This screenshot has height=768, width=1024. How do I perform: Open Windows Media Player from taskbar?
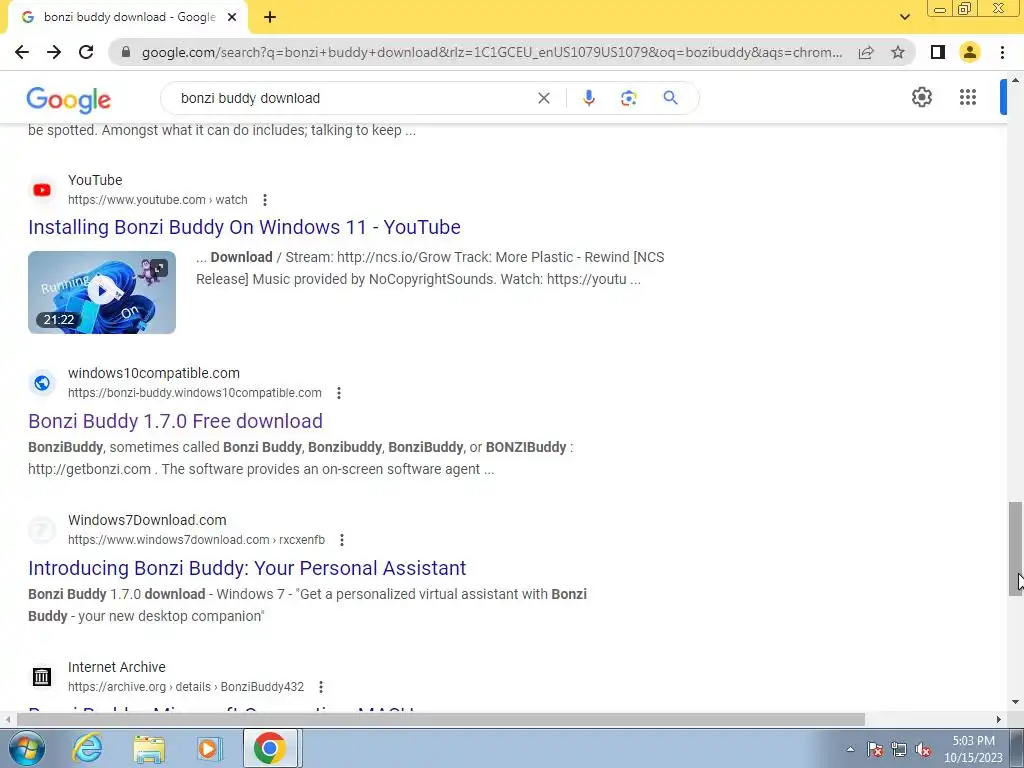tap(210, 748)
